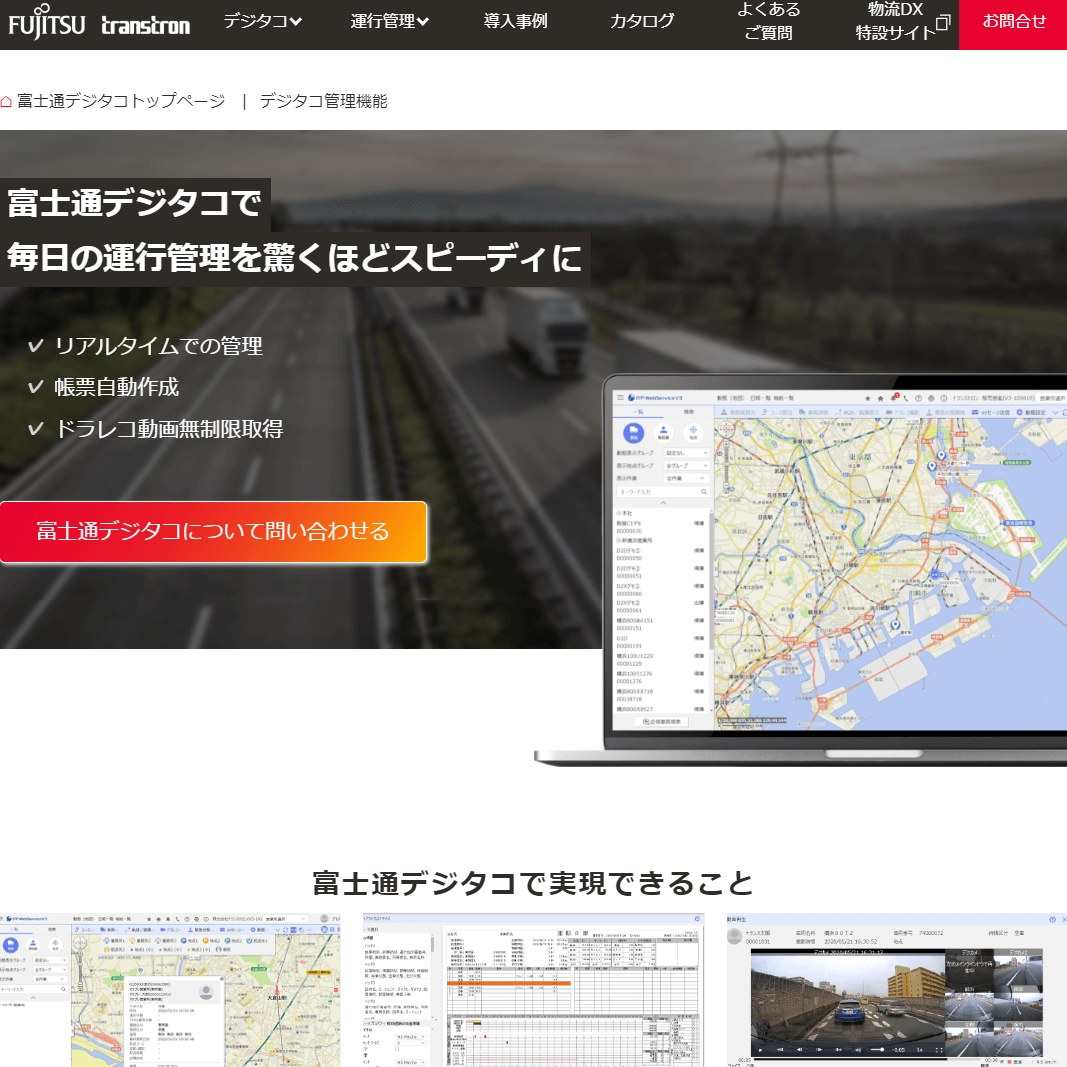
Task: Click the home icon in the breadcrumb
Action: click(x=7, y=101)
